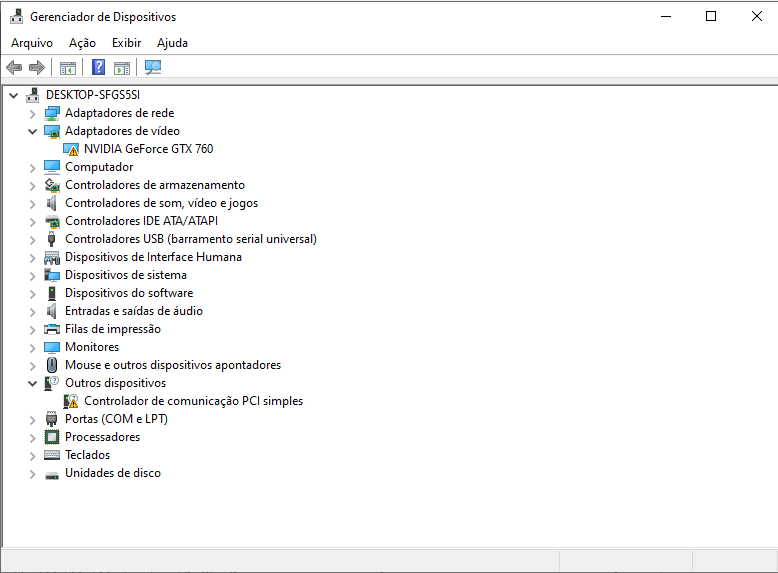The height and width of the screenshot is (573, 778).
Task: Select Entradas e saídas de áudio label
Action: click(x=134, y=311)
